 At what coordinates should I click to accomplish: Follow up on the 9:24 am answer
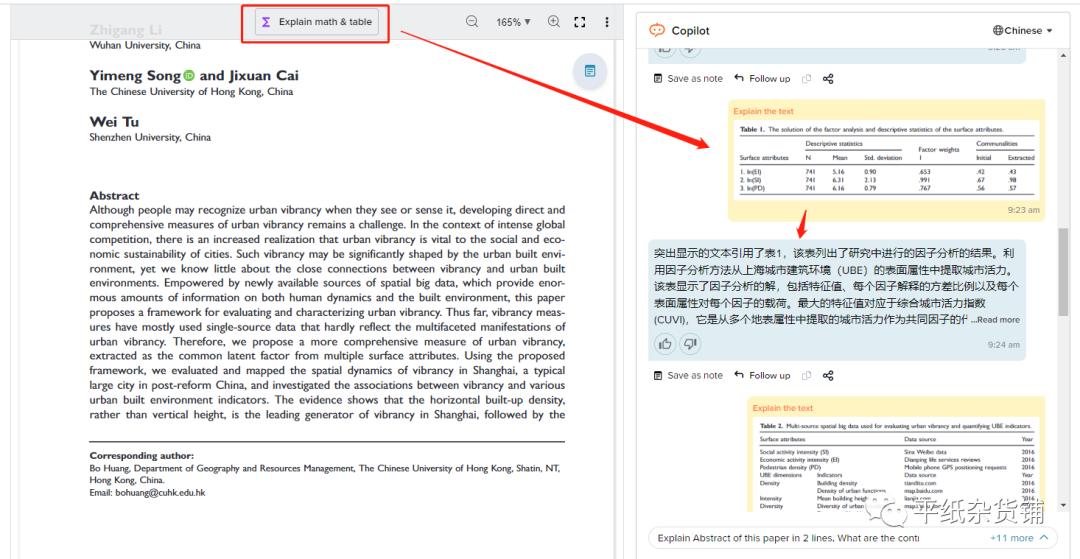click(x=762, y=376)
